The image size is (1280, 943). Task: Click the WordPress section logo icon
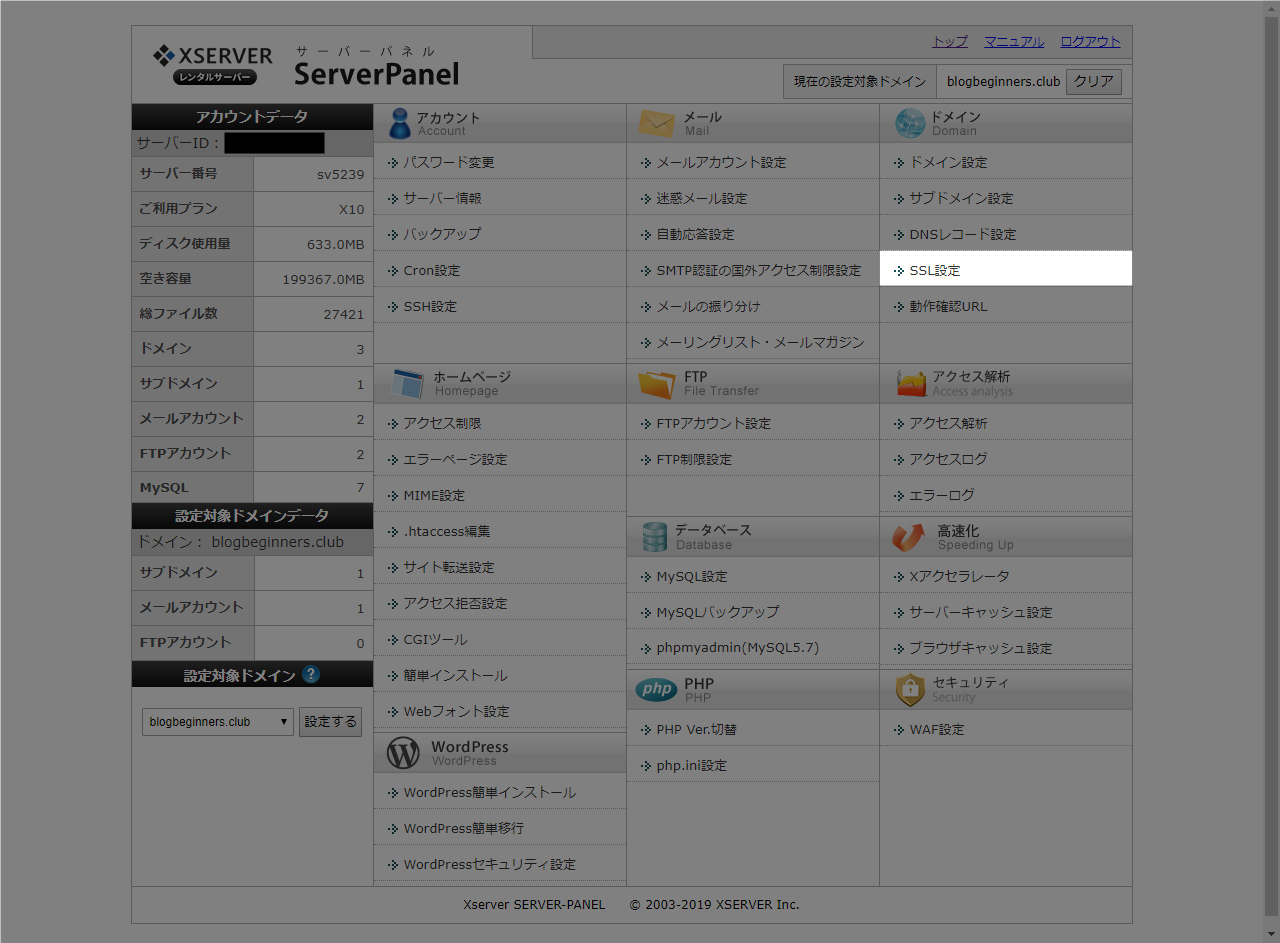click(x=403, y=753)
